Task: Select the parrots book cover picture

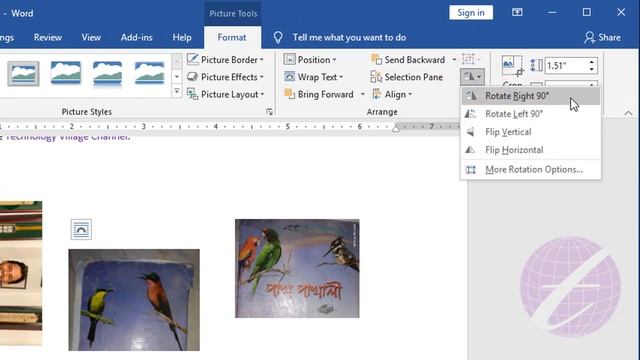Action: (297, 268)
